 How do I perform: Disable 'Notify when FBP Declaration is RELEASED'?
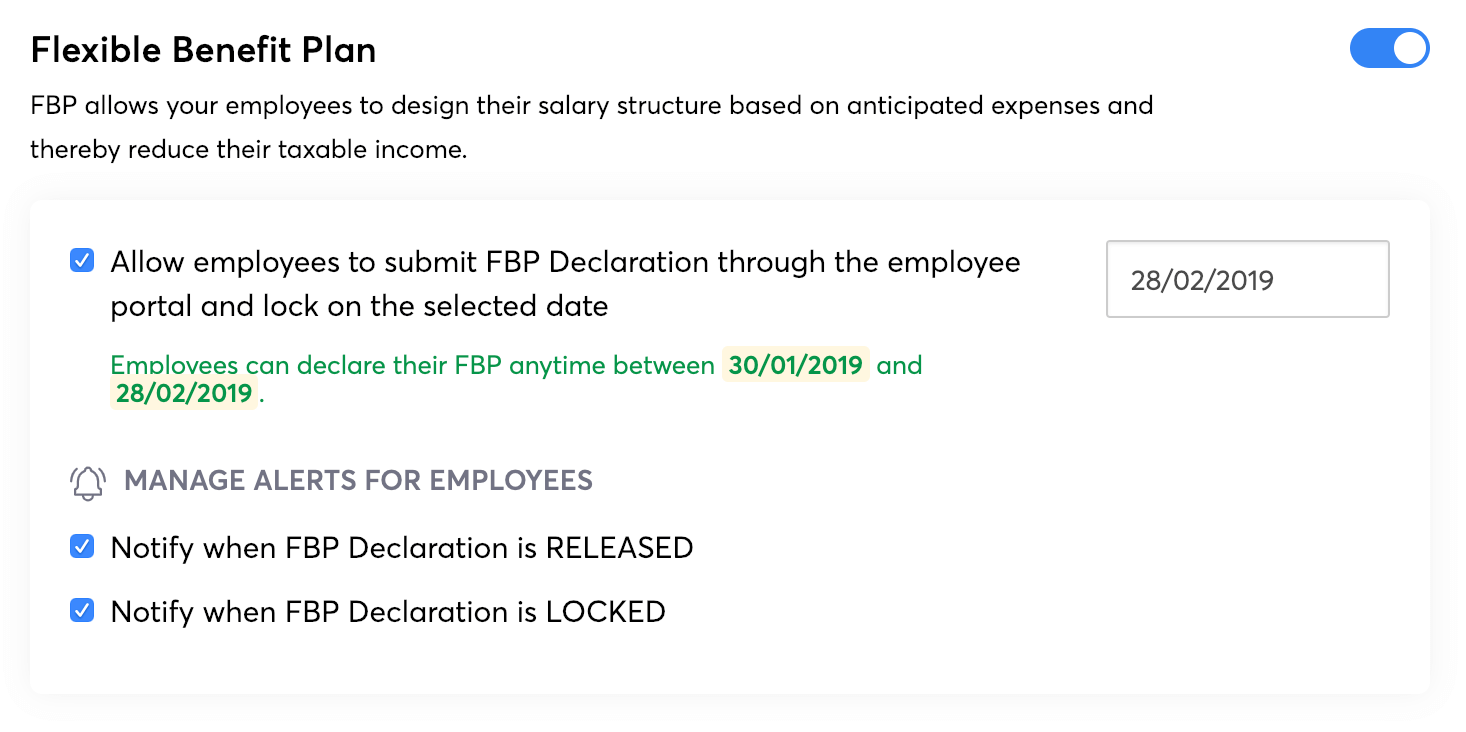coord(81,546)
